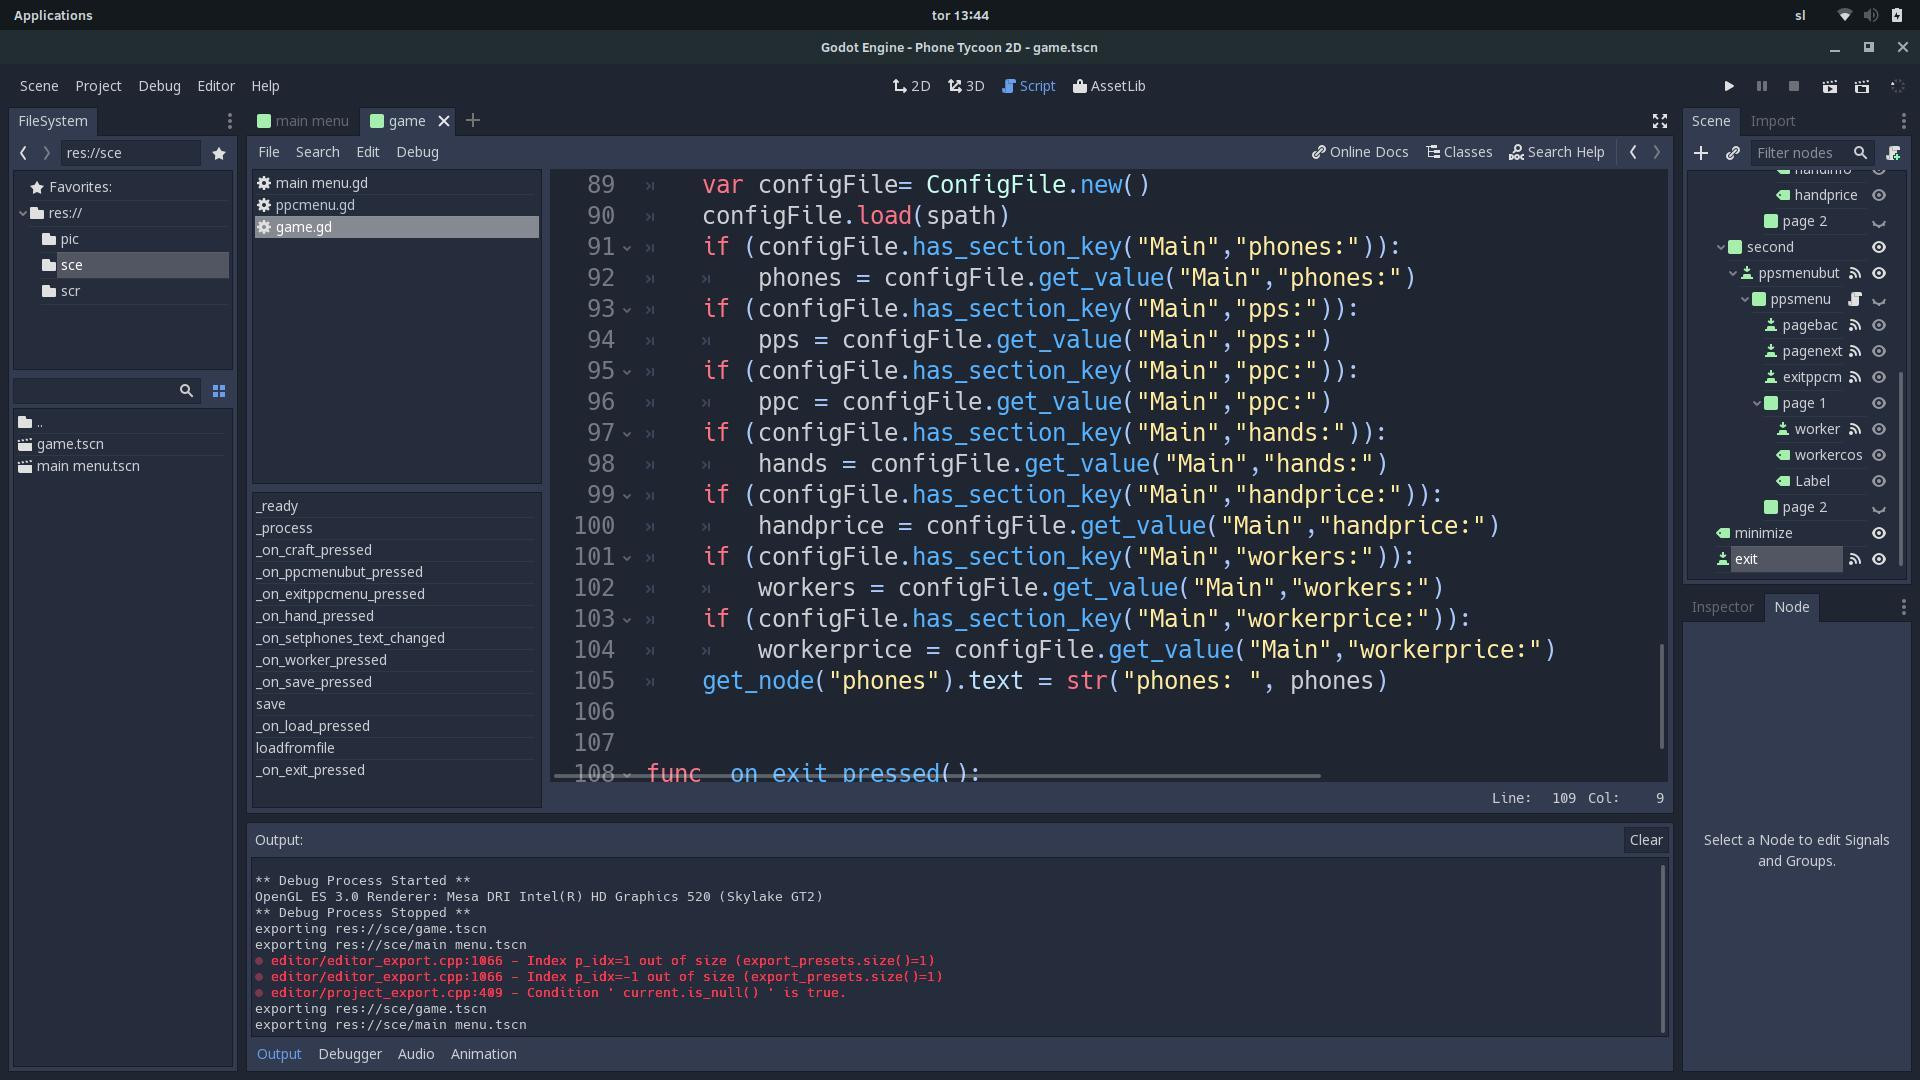This screenshot has height=1080, width=1920.
Task: Add new scene tab plus icon
Action: click(473, 121)
